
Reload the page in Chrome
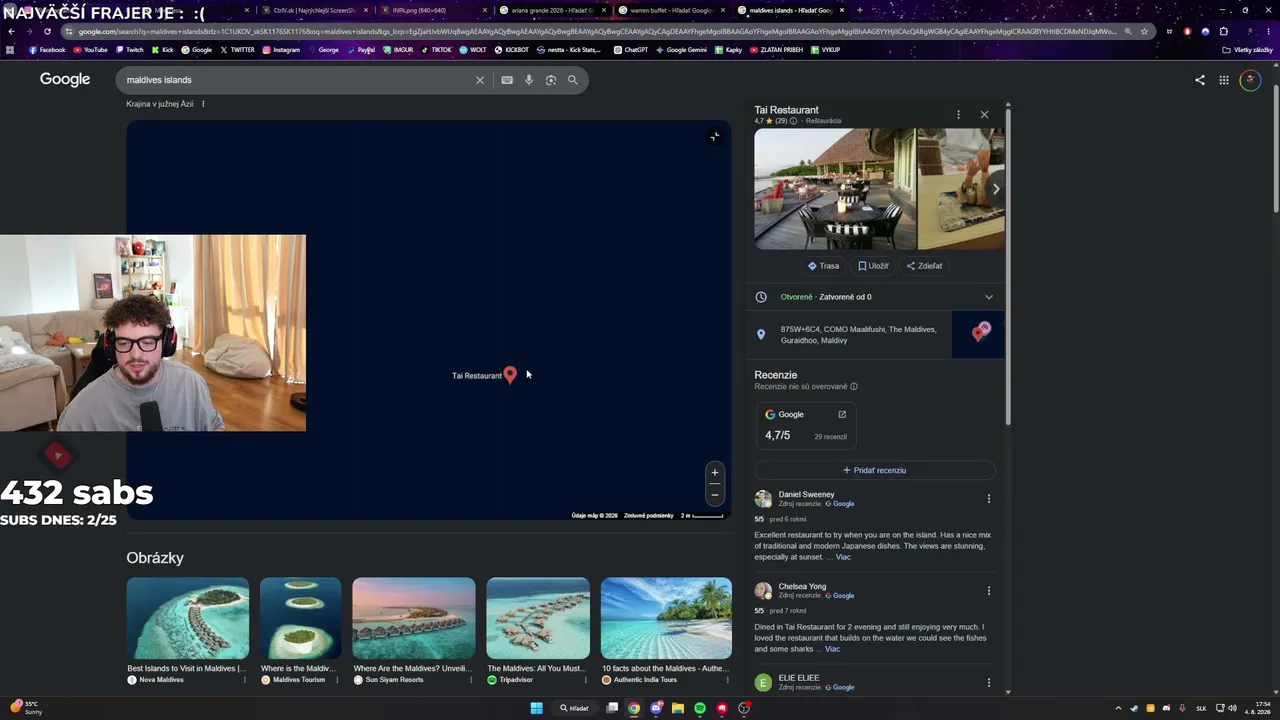pos(47,31)
